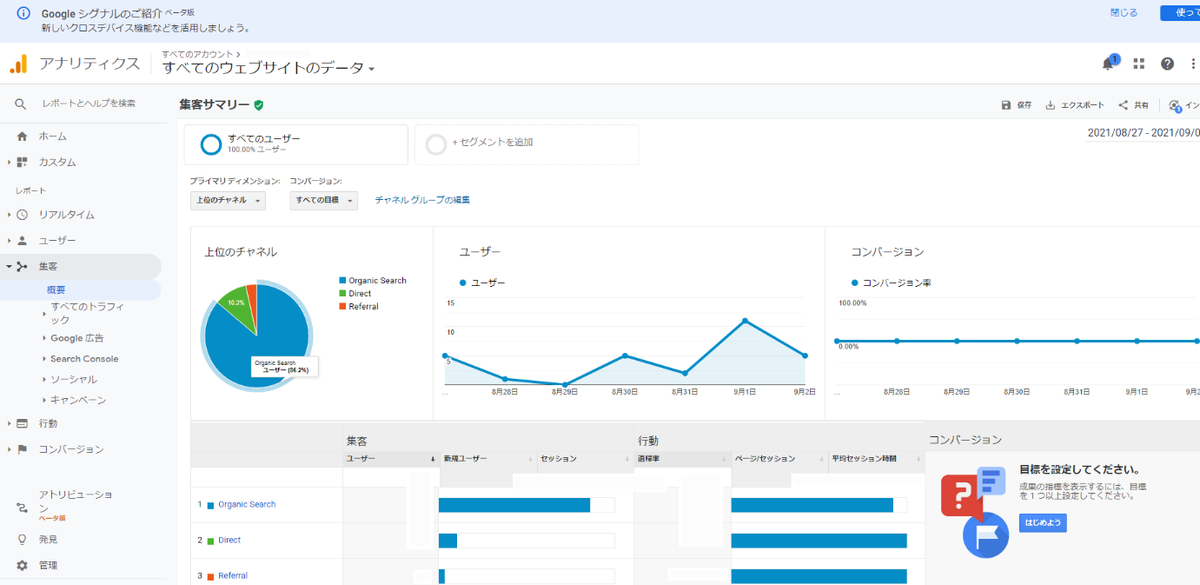Expand the Google 広告 submenu
Viewport: 1200px width, 585px height.
45,338
